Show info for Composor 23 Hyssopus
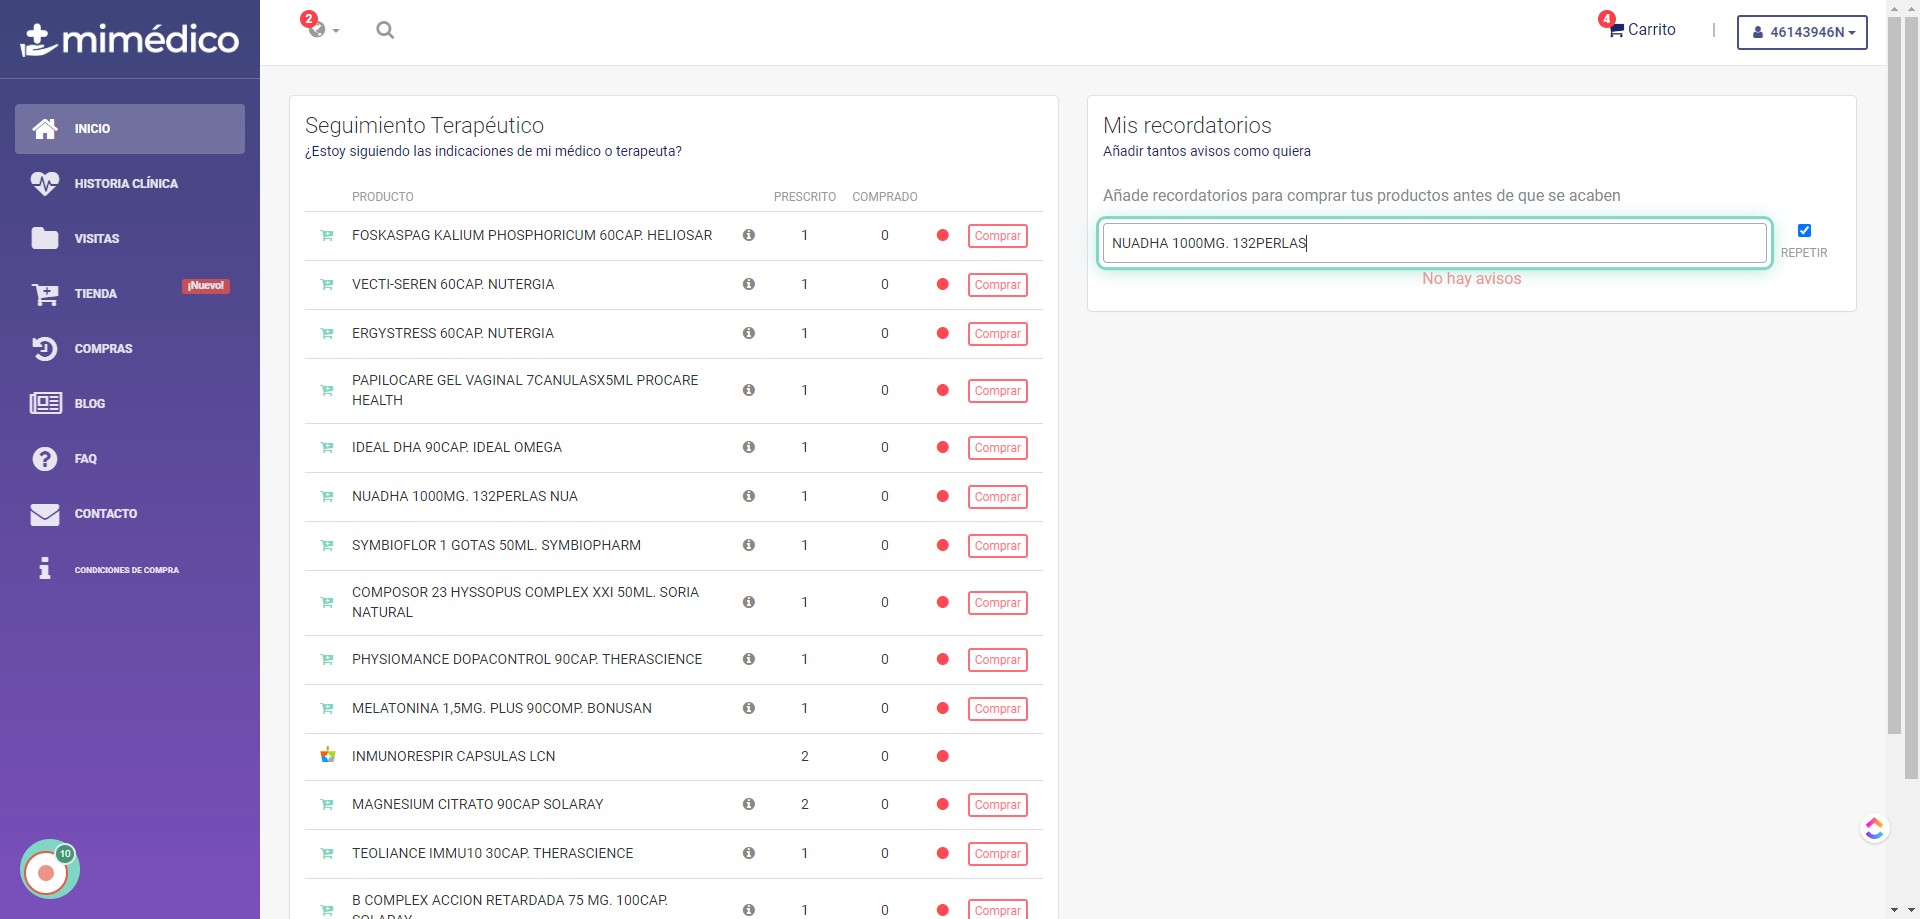 [x=748, y=602]
